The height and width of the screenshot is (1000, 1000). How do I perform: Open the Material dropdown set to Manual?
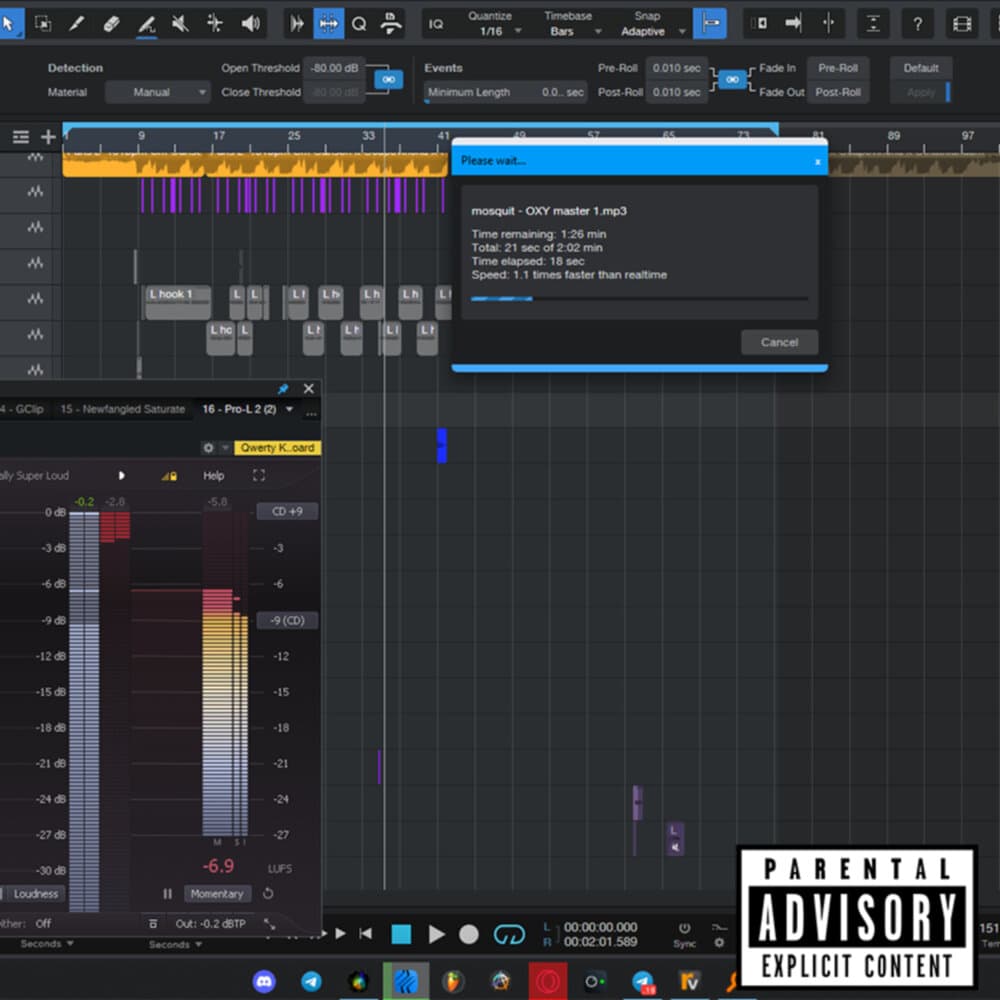pyautogui.click(x=157, y=91)
